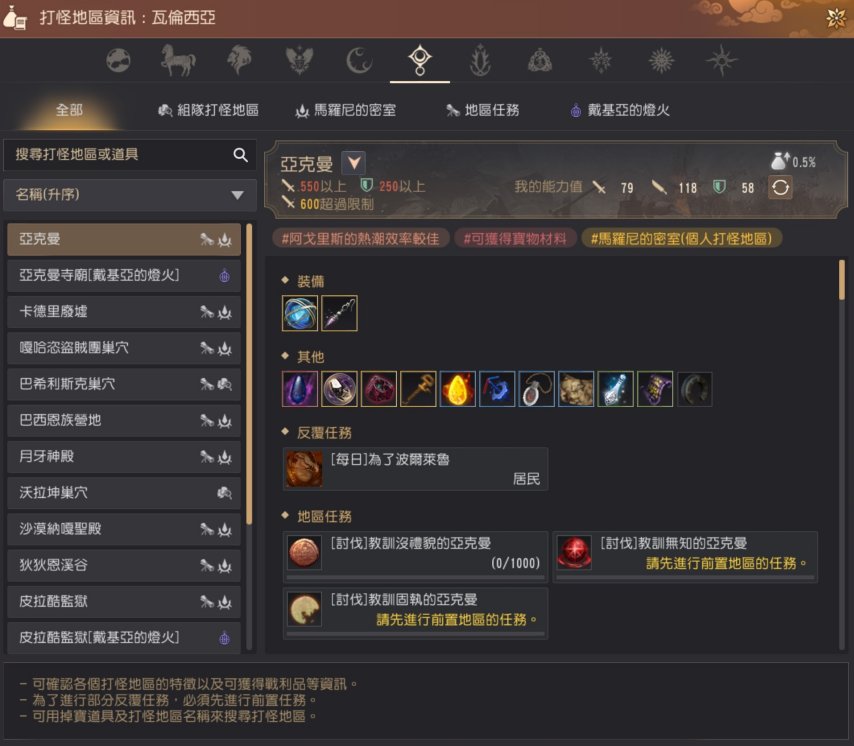This screenshot has height=746, width=854.
Task: Open the blue orb equipment item
Action: tap(300, 313)
